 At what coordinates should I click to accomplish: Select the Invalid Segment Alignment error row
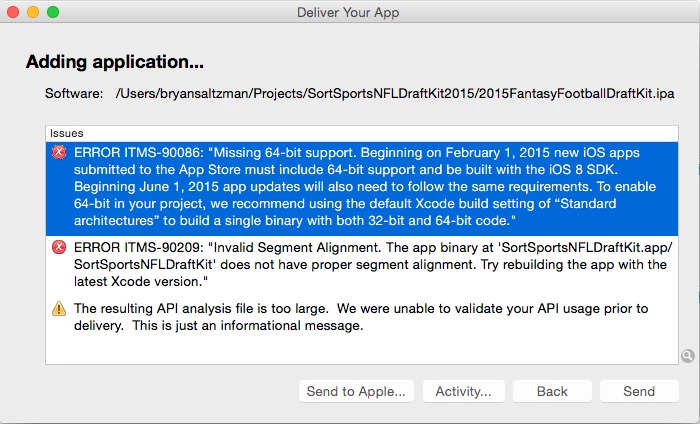[362, 264]
